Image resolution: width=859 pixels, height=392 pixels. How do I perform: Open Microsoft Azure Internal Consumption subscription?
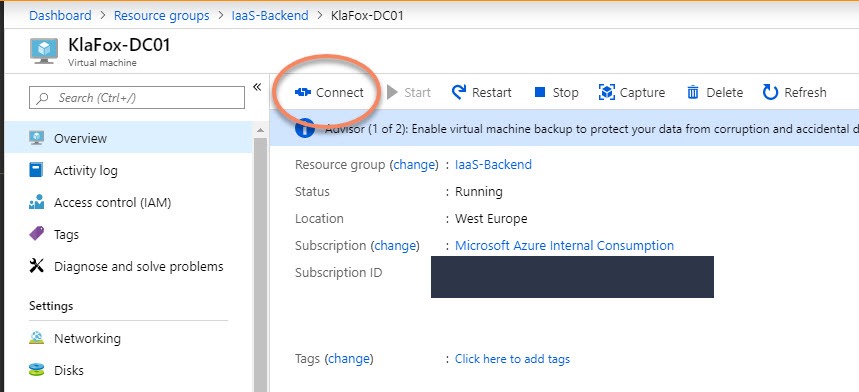(564, 245)
